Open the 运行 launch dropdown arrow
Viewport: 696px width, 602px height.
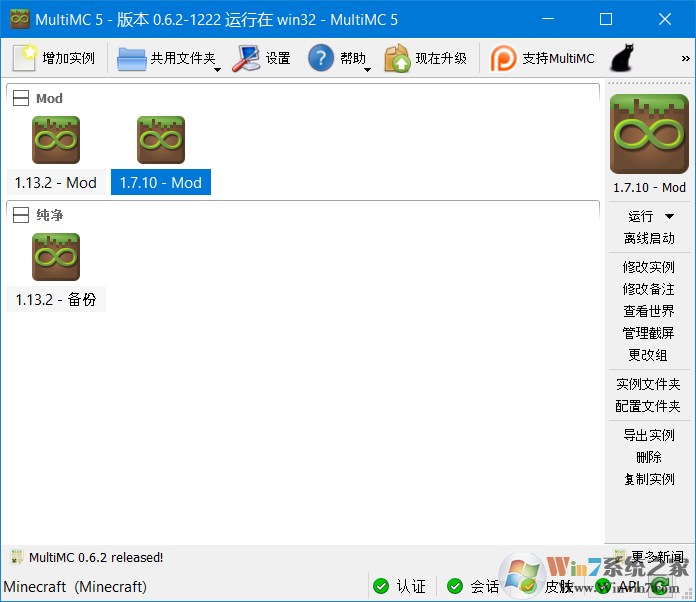pyautogui.click(x=669, y=216)
